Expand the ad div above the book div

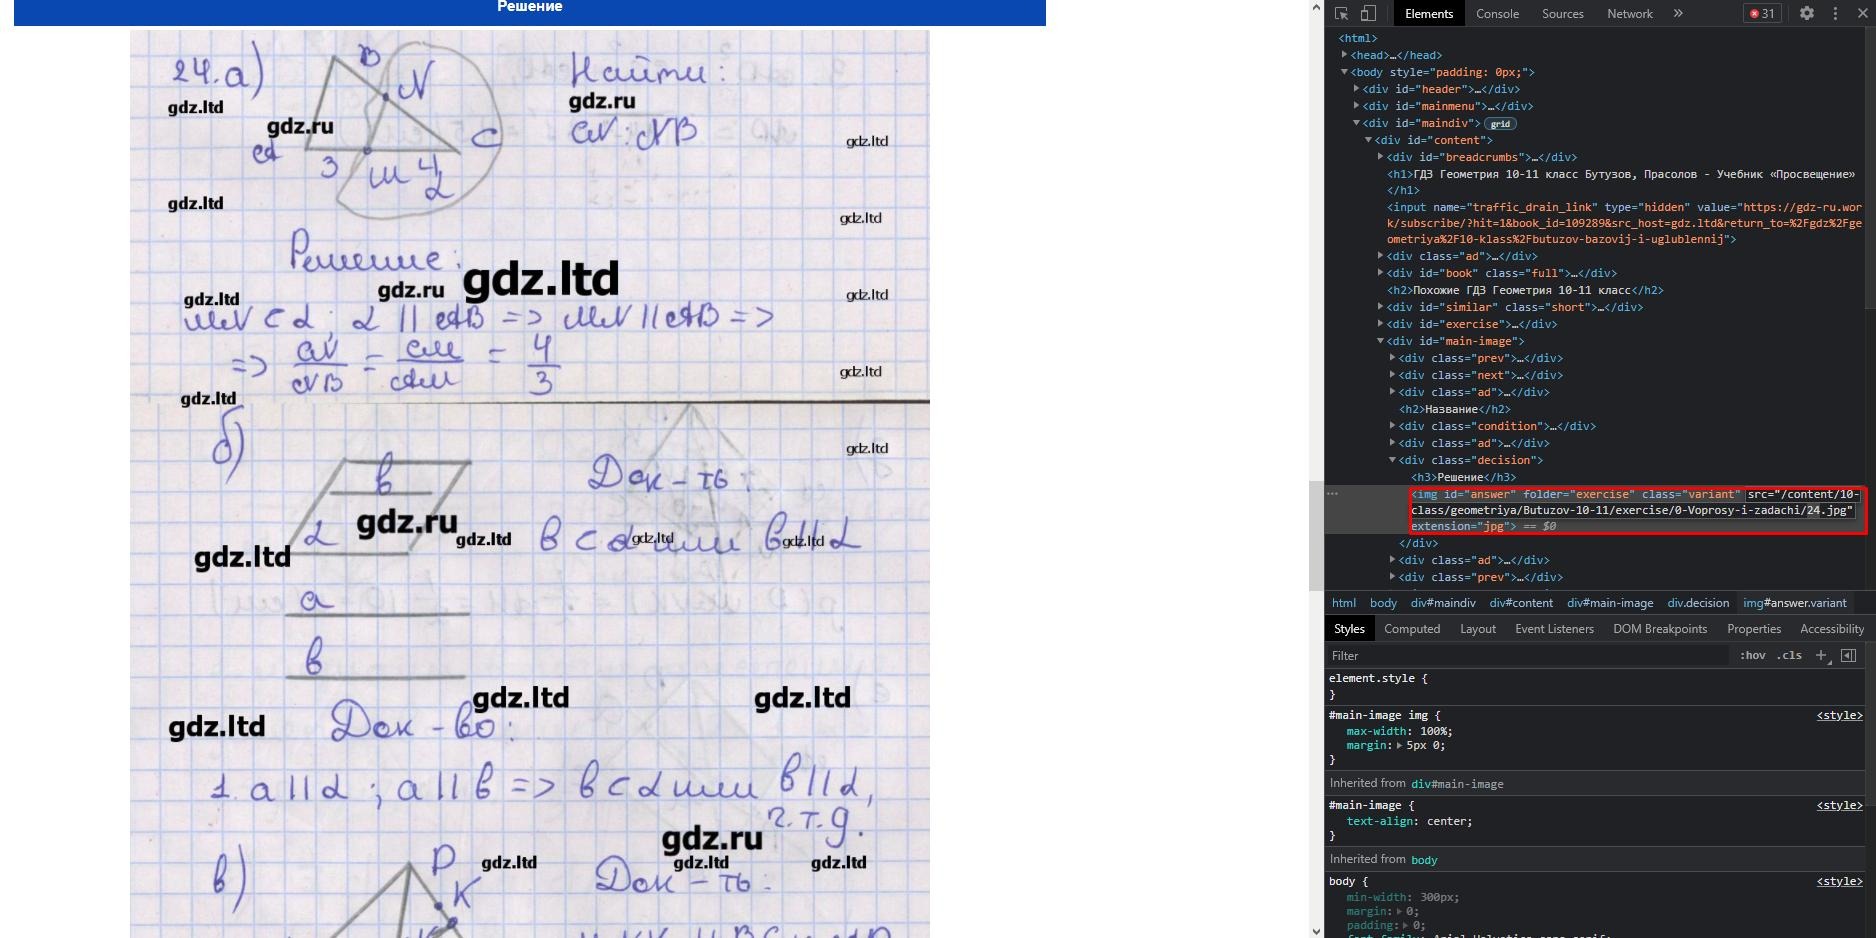point(1381,256)
